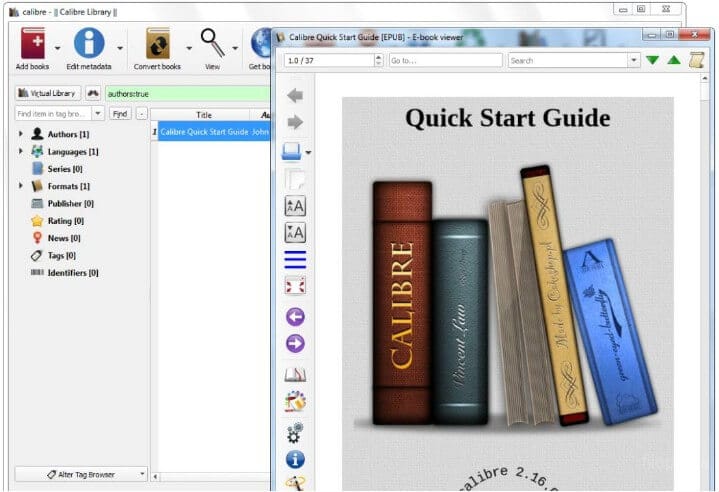Expand the Languages [1] tree node
The width and height of the screenshot is (719, 492).
click(x=21, y=151)
